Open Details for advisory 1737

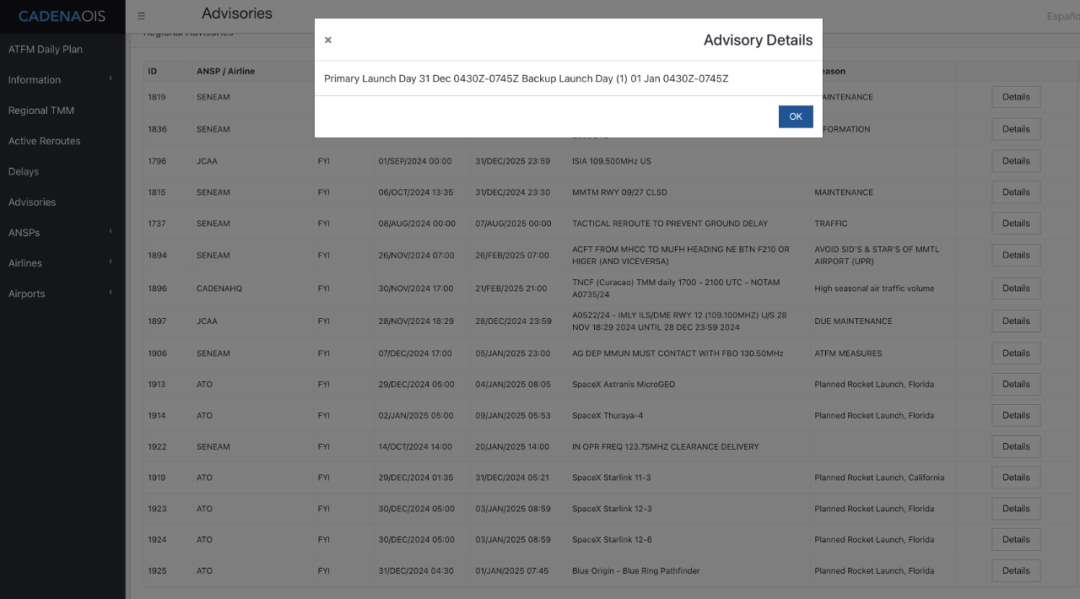pos(1015,223)
